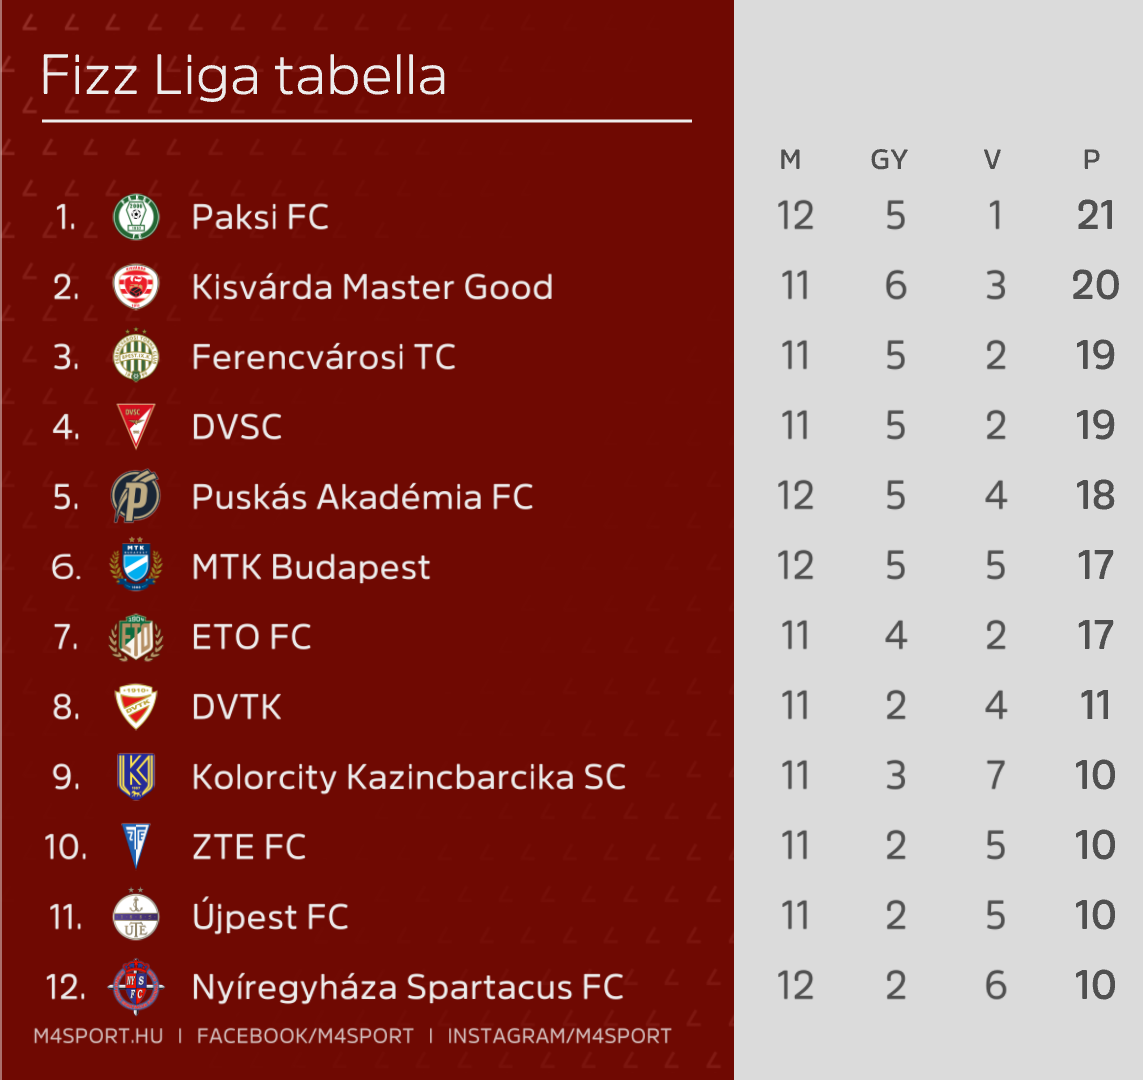This screenshot has height=1080, width=1143.
Task: Click the Fizz Liga tabella title
Action: [243, 76]
